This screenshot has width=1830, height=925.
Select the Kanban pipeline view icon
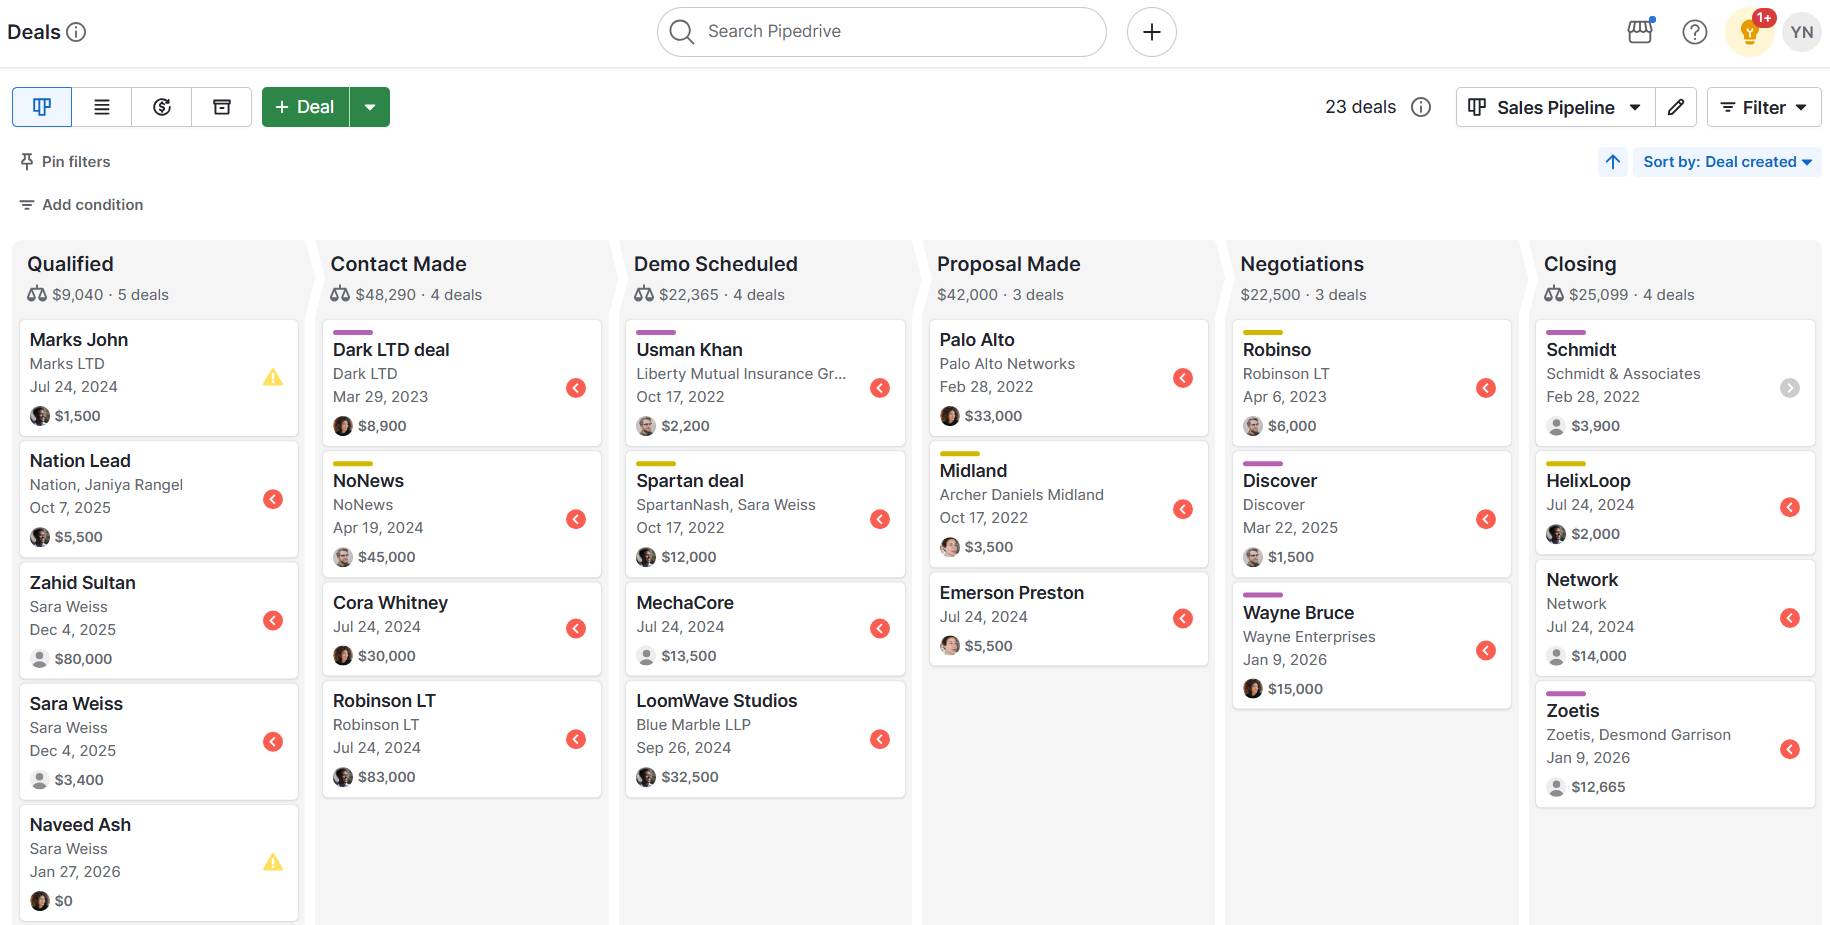coord(41,106)
